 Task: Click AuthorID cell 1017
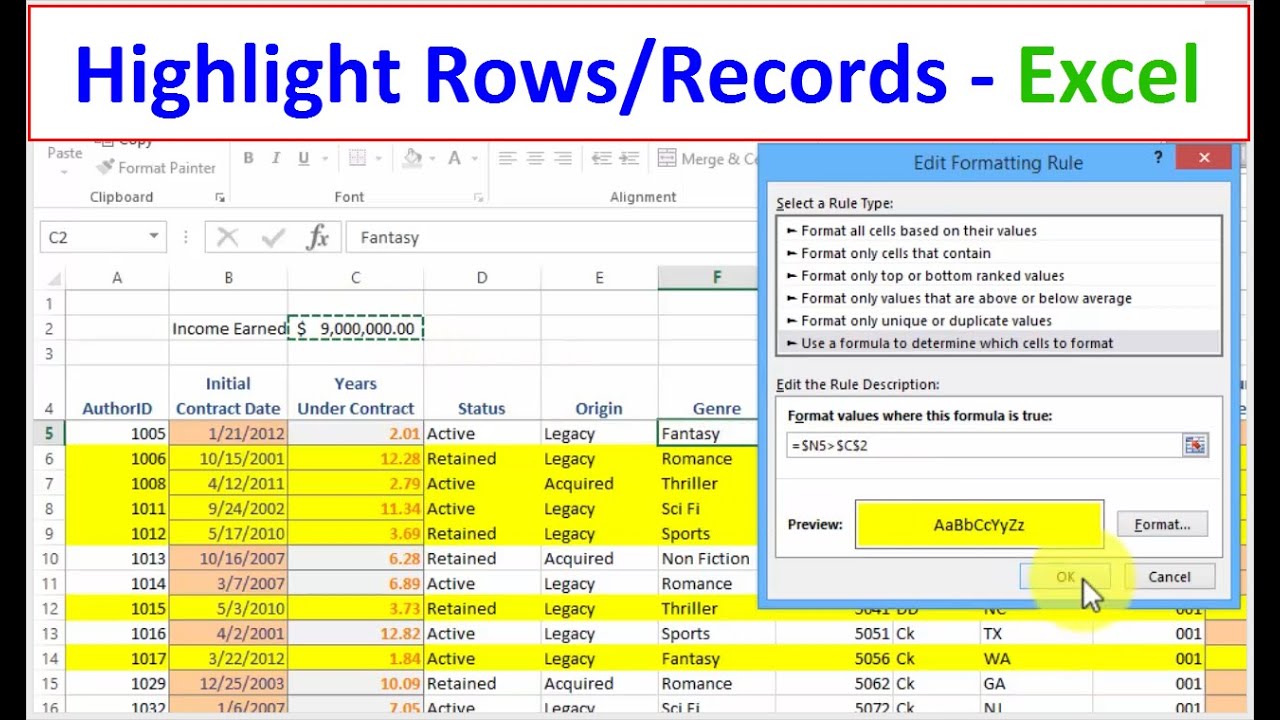tap(117, 659)
